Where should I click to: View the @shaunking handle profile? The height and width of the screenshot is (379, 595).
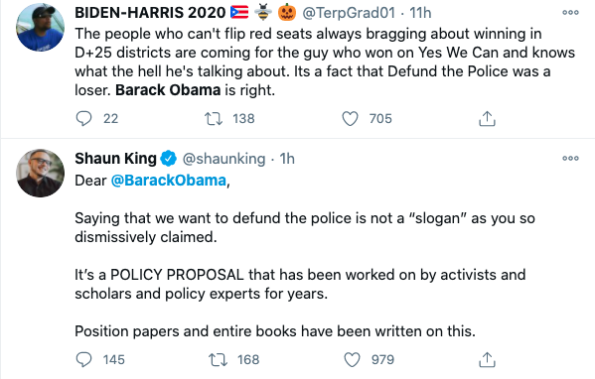coord(224,159)
